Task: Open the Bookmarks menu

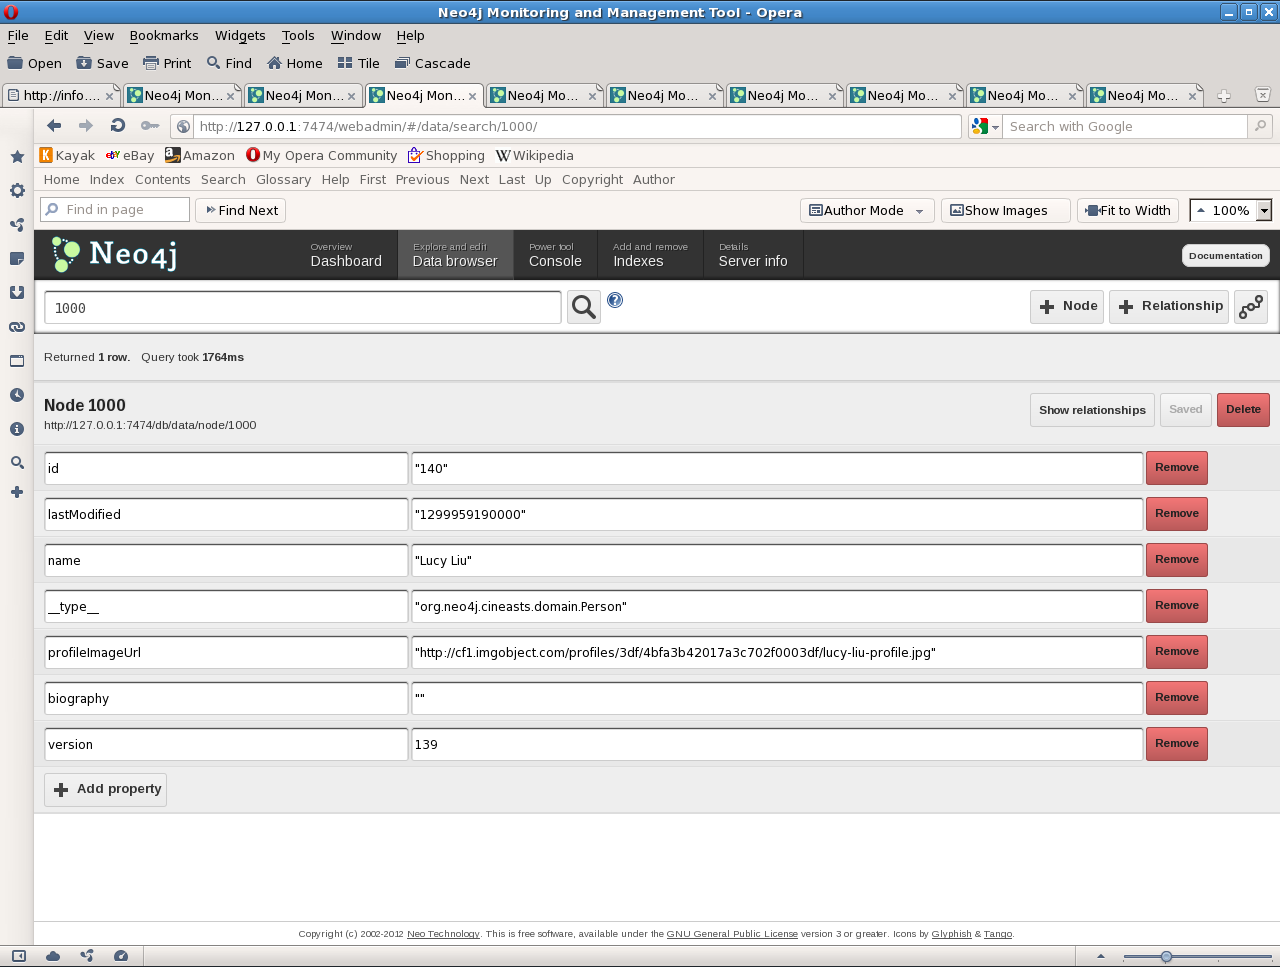Action: point(163,35)
